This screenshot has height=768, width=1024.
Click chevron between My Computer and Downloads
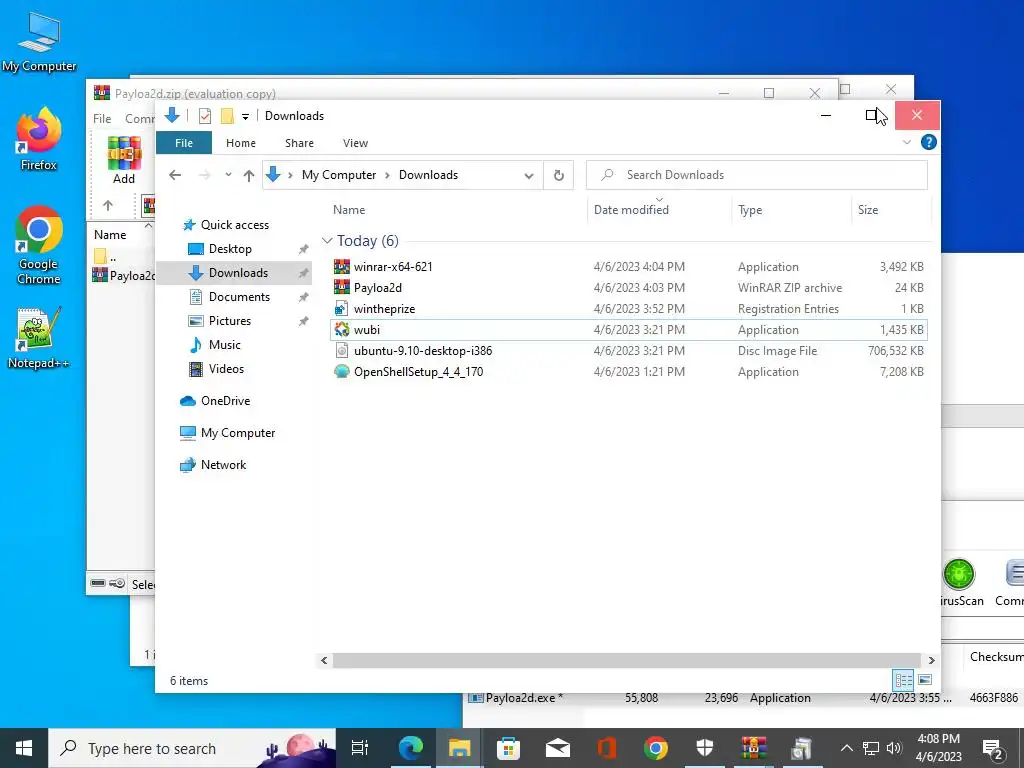tap(387, 175)
